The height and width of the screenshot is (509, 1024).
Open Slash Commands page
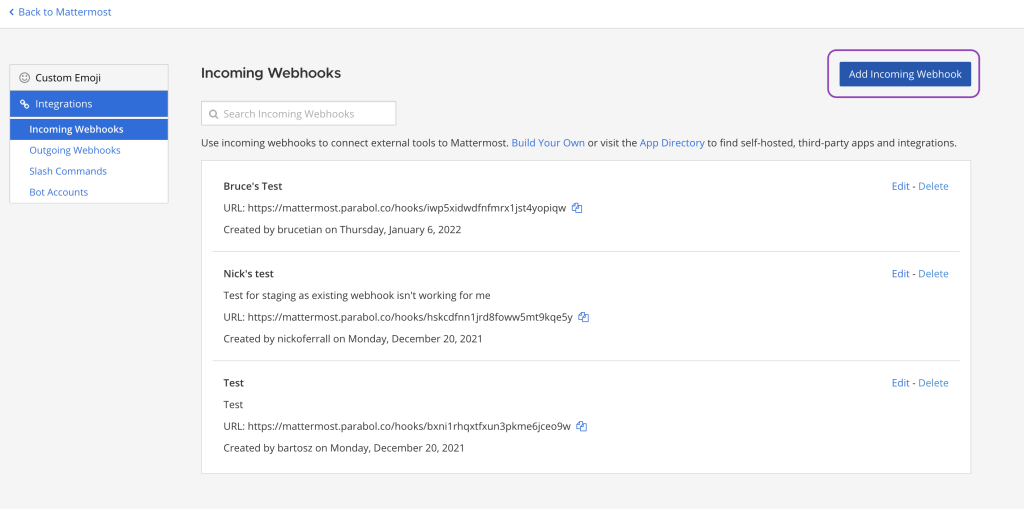[x=68, y=171]
